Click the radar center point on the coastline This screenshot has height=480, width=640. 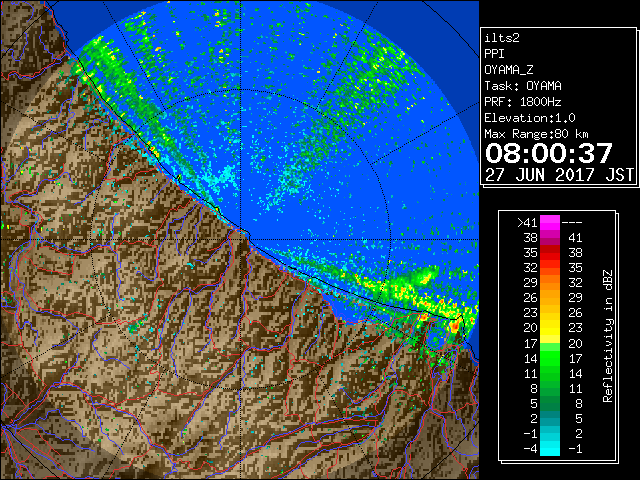241,239
